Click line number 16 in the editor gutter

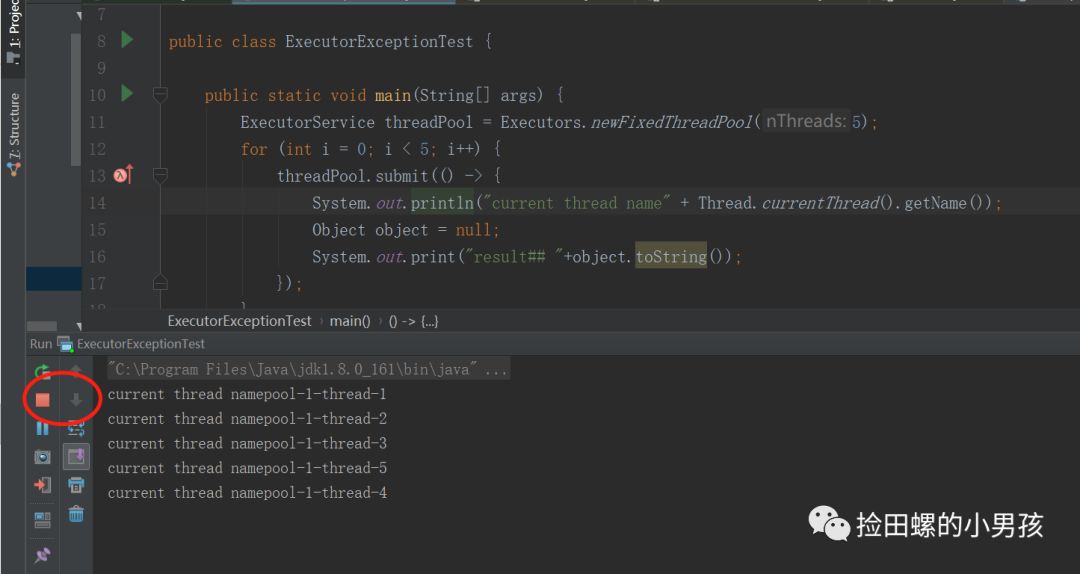tap(97, 256)
